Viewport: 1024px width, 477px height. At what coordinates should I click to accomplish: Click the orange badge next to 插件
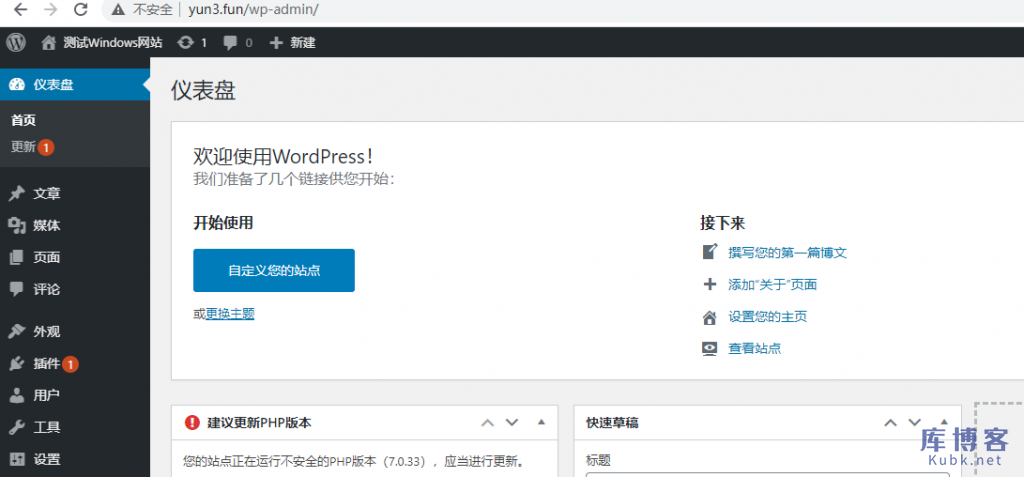point(71,364)
